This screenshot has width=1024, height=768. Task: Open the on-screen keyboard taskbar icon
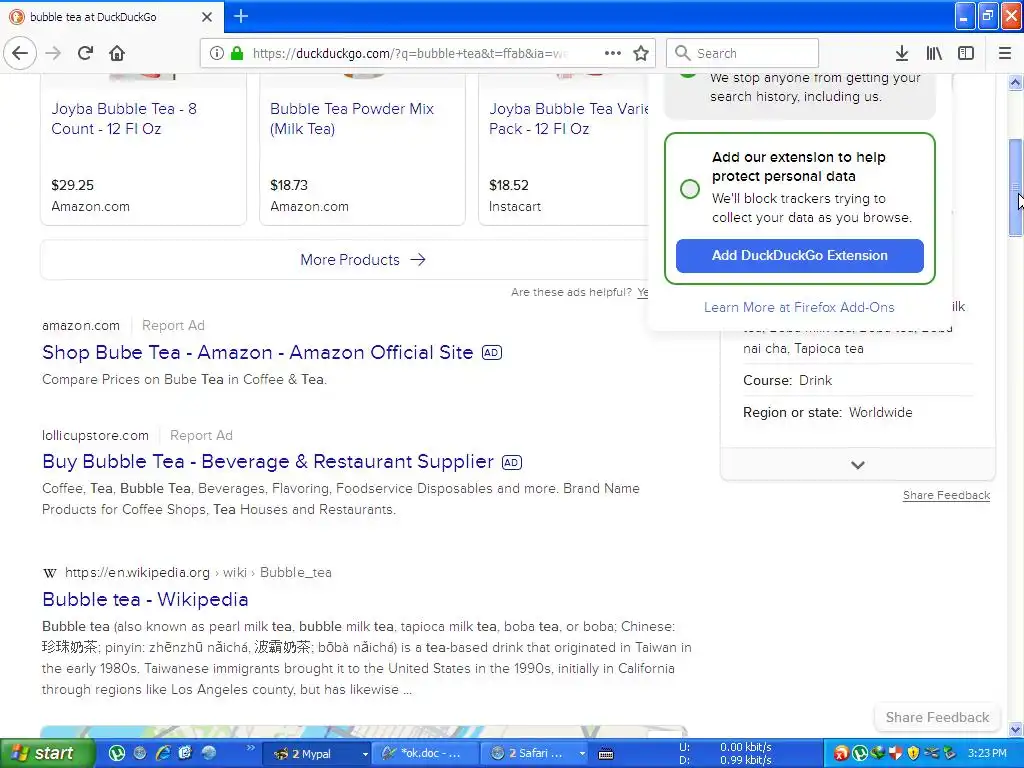click(606, 754)
